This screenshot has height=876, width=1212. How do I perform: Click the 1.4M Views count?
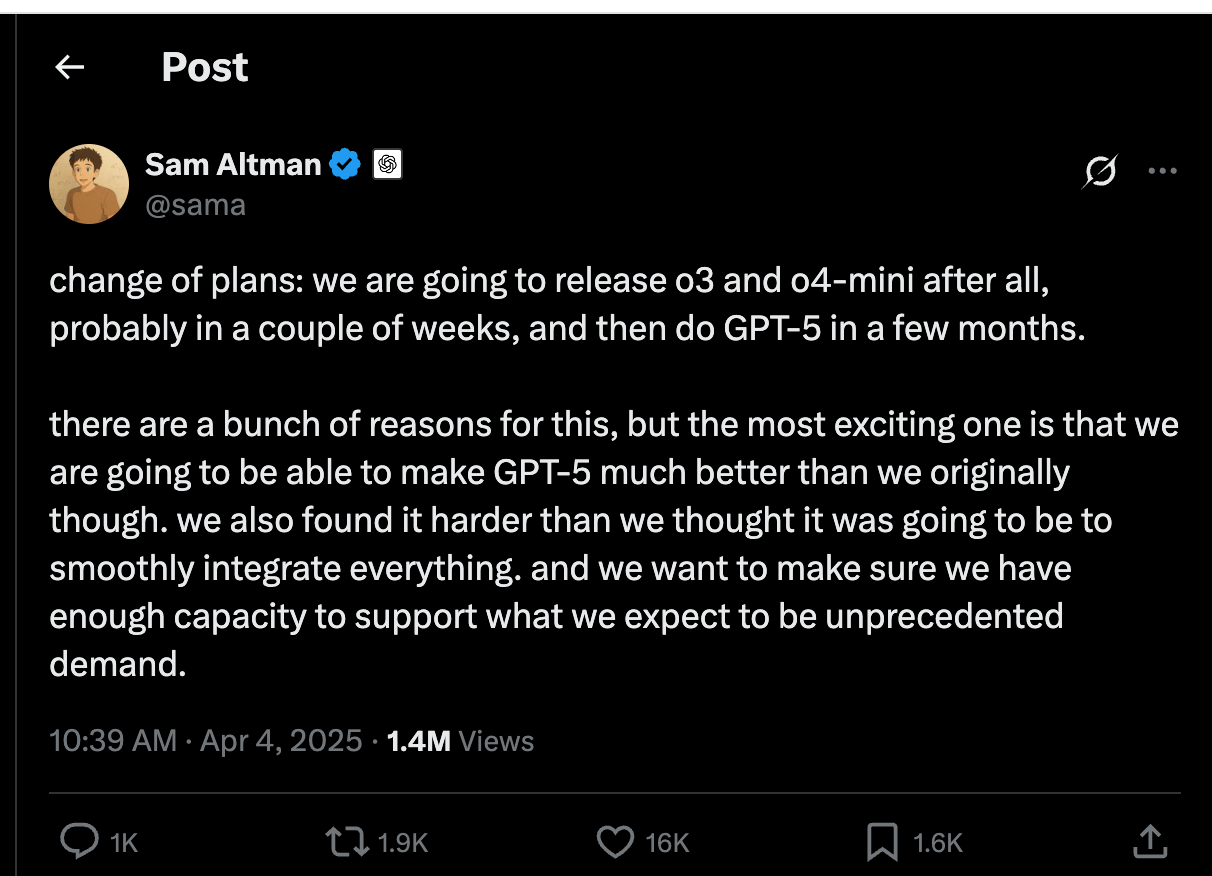click(460, 741)
